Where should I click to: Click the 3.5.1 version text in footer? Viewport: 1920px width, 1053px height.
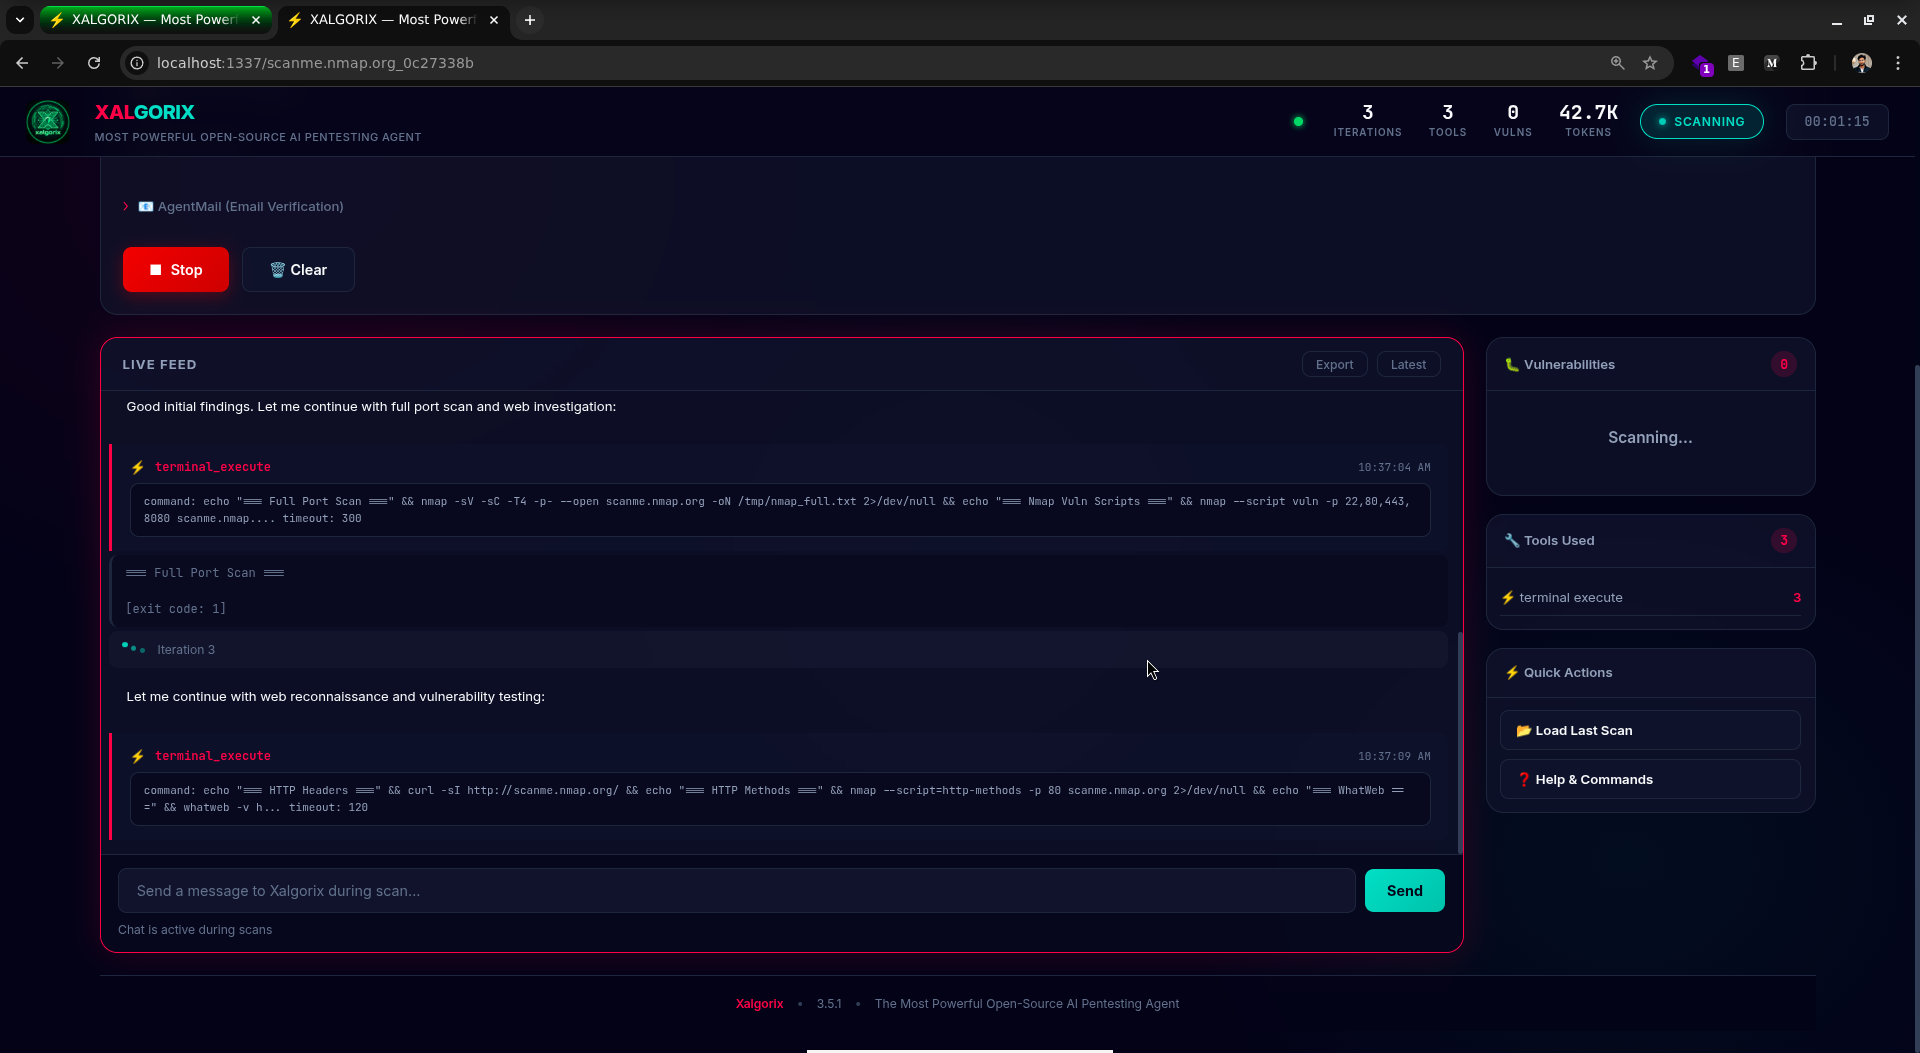[x=829, y=1004]
